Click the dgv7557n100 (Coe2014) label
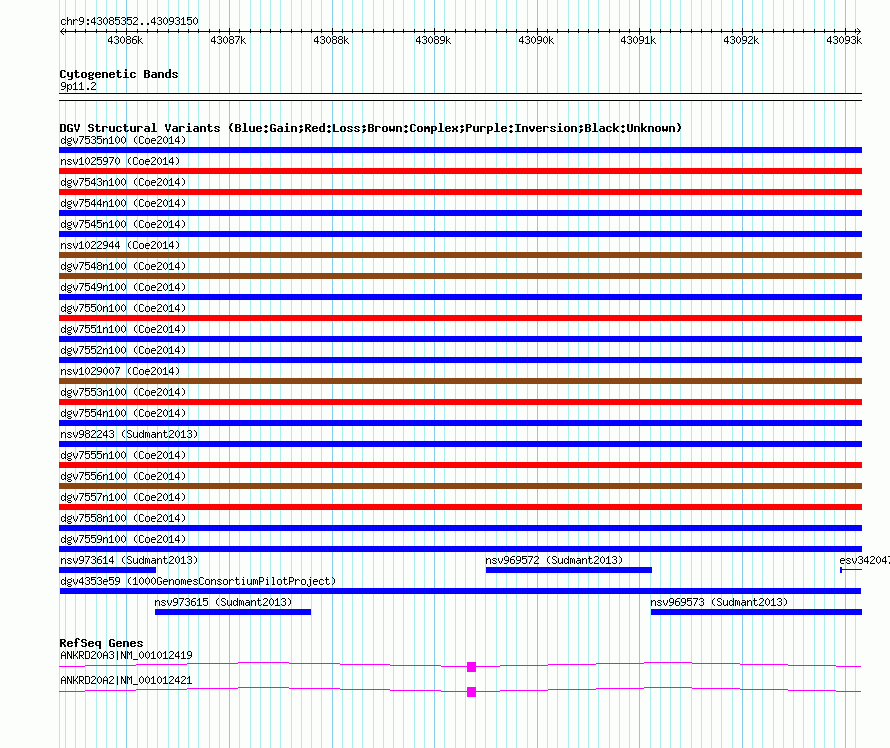 [x=123, y=497]
